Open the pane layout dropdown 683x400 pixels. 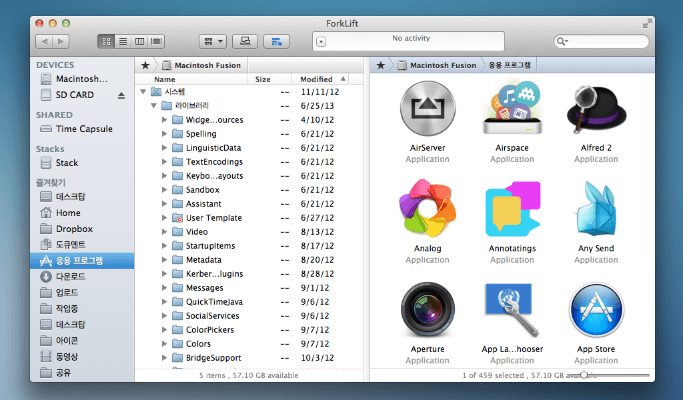tap(213, 41)
